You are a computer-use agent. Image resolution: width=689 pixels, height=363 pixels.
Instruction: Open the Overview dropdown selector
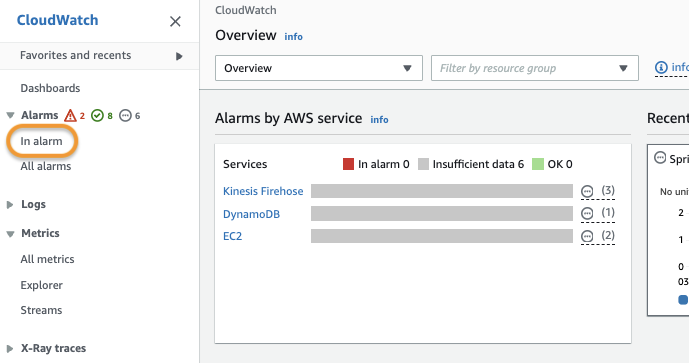[319, 68]
